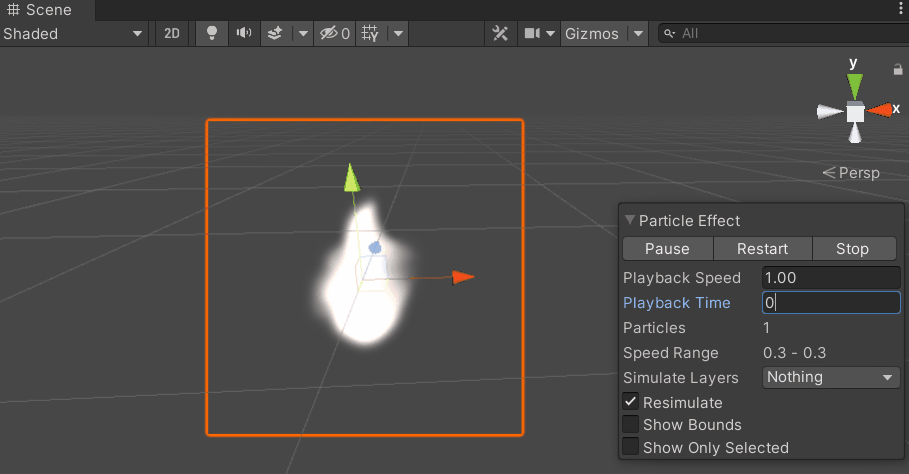Expand the scene camera settings dropdown arrow
The width and height of the screenshot is (909, 474).
[551, 34]
